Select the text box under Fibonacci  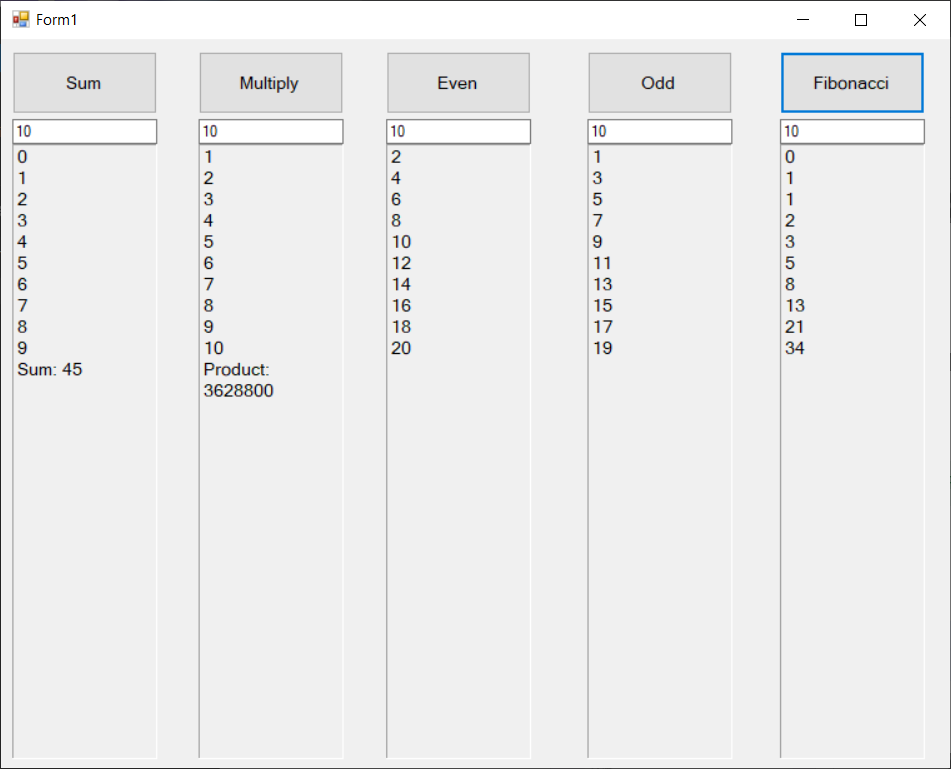pos(852,132)
